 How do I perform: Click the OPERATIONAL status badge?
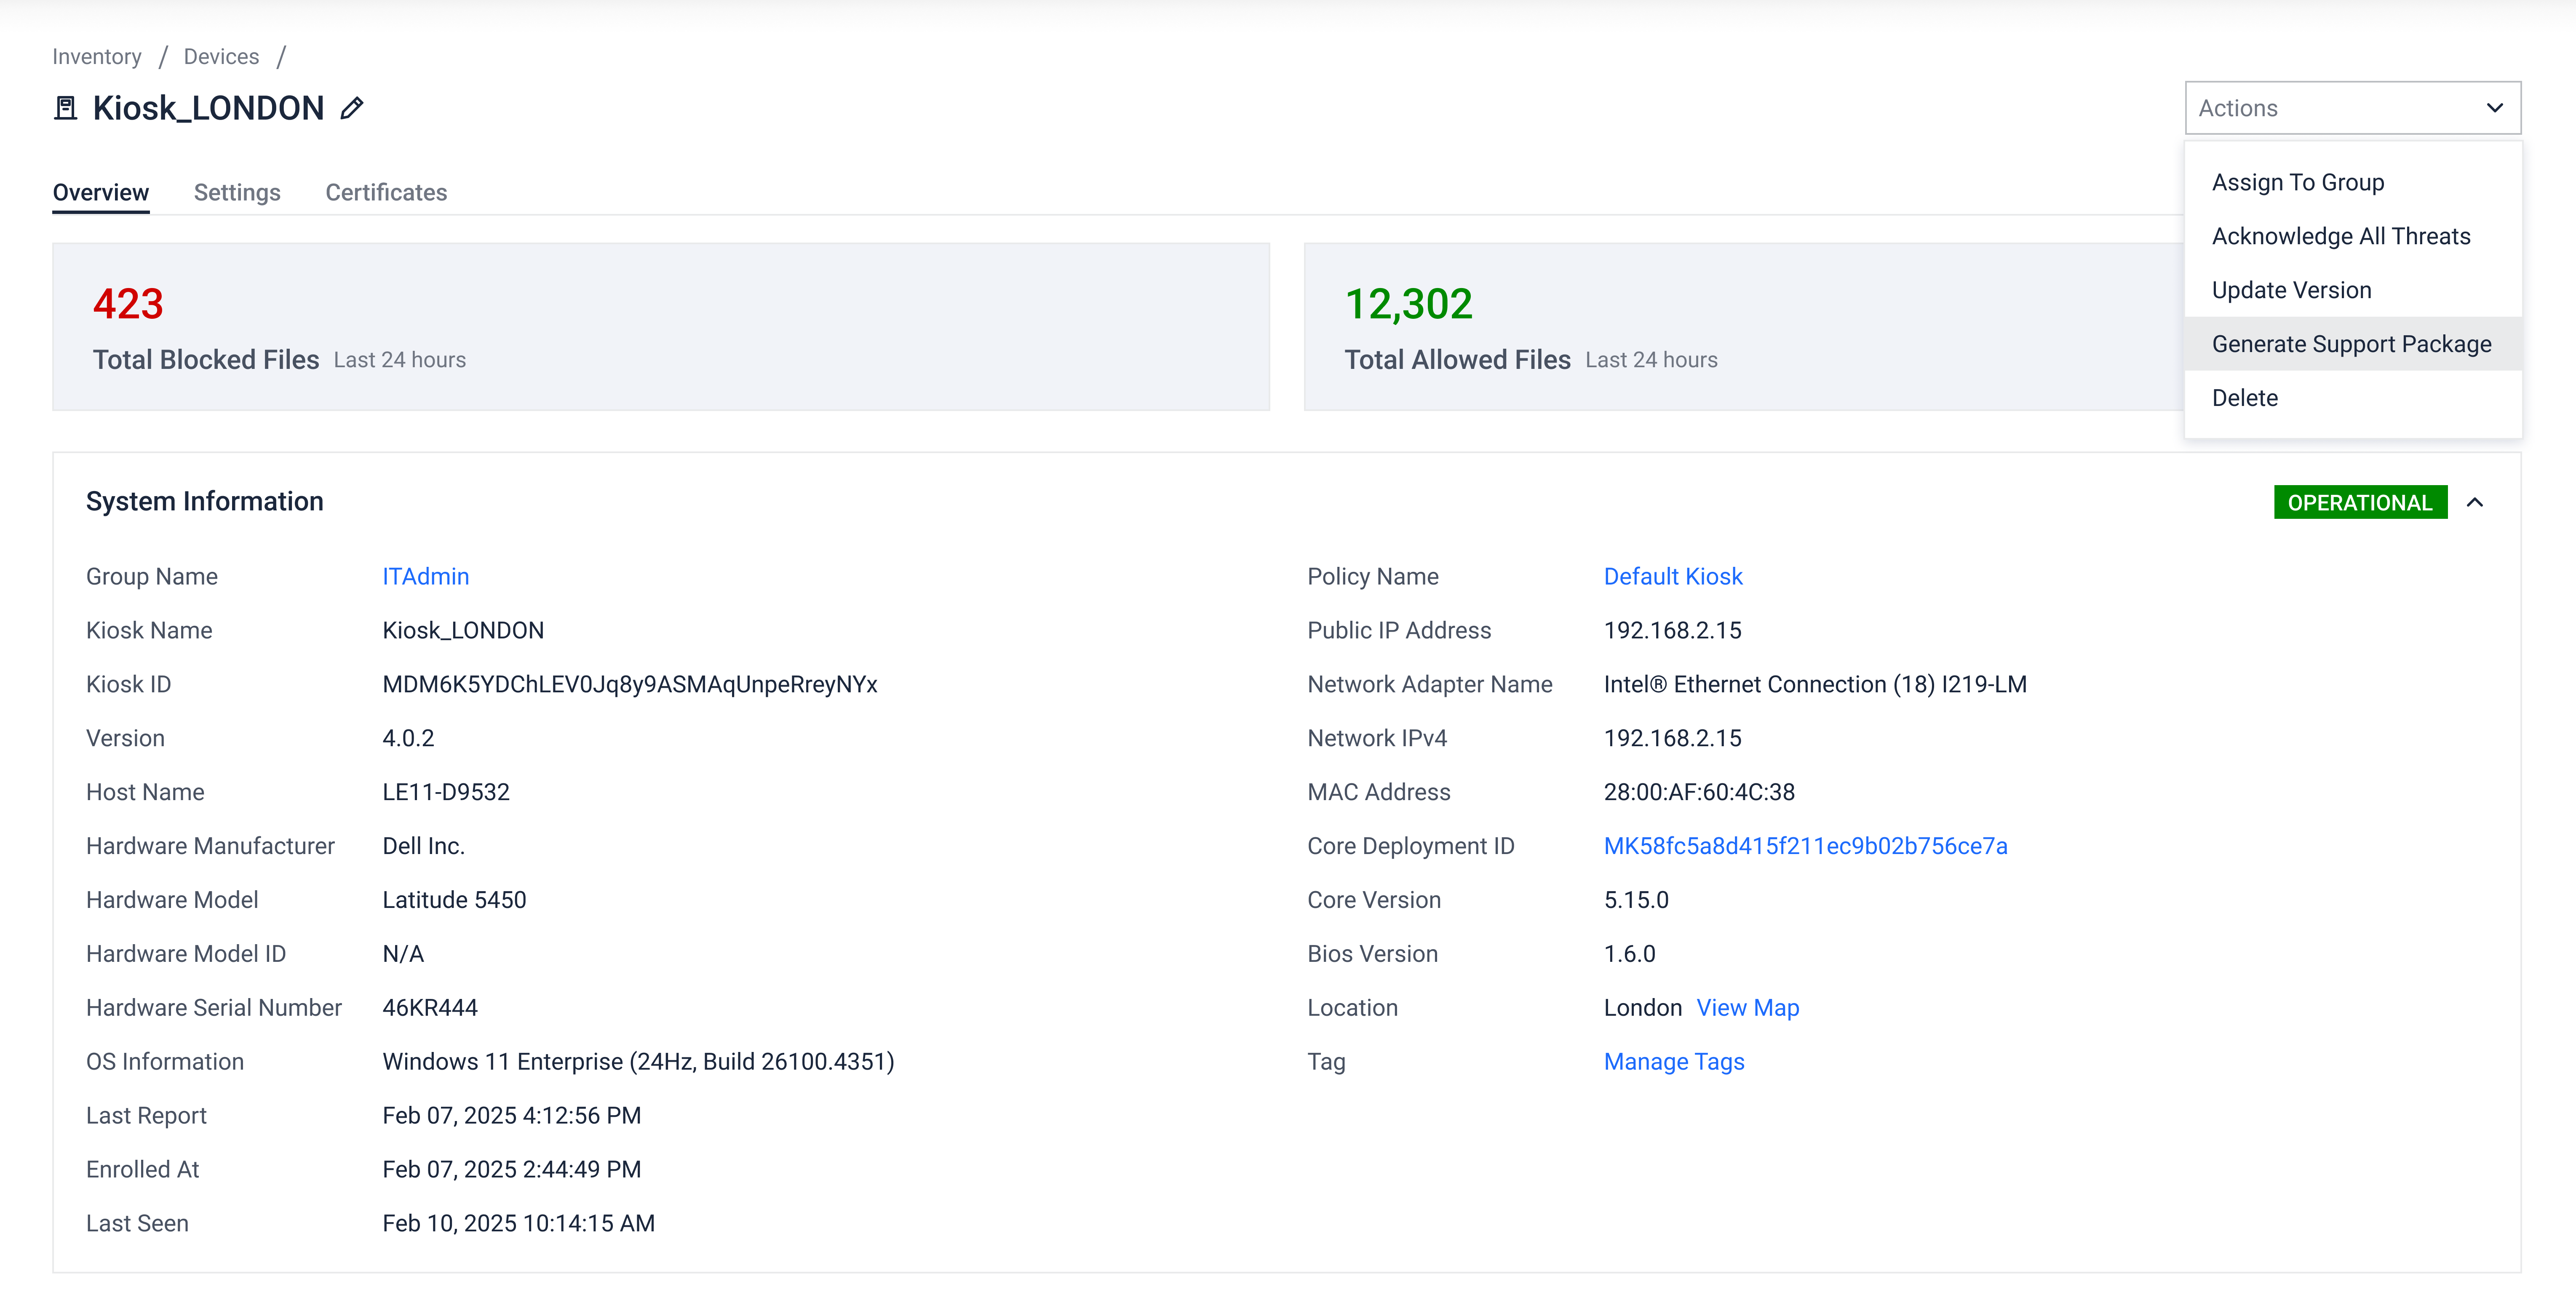2359,502
